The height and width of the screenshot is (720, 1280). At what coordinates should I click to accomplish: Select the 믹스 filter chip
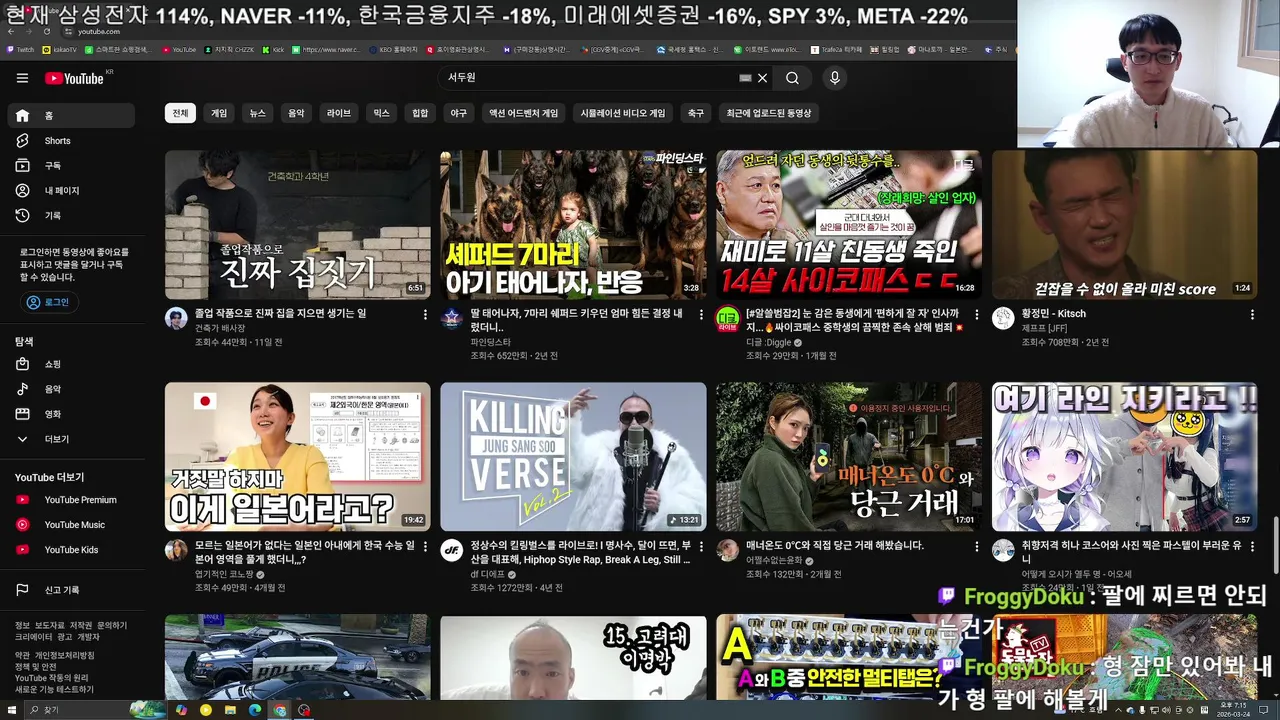pos(381,113)
